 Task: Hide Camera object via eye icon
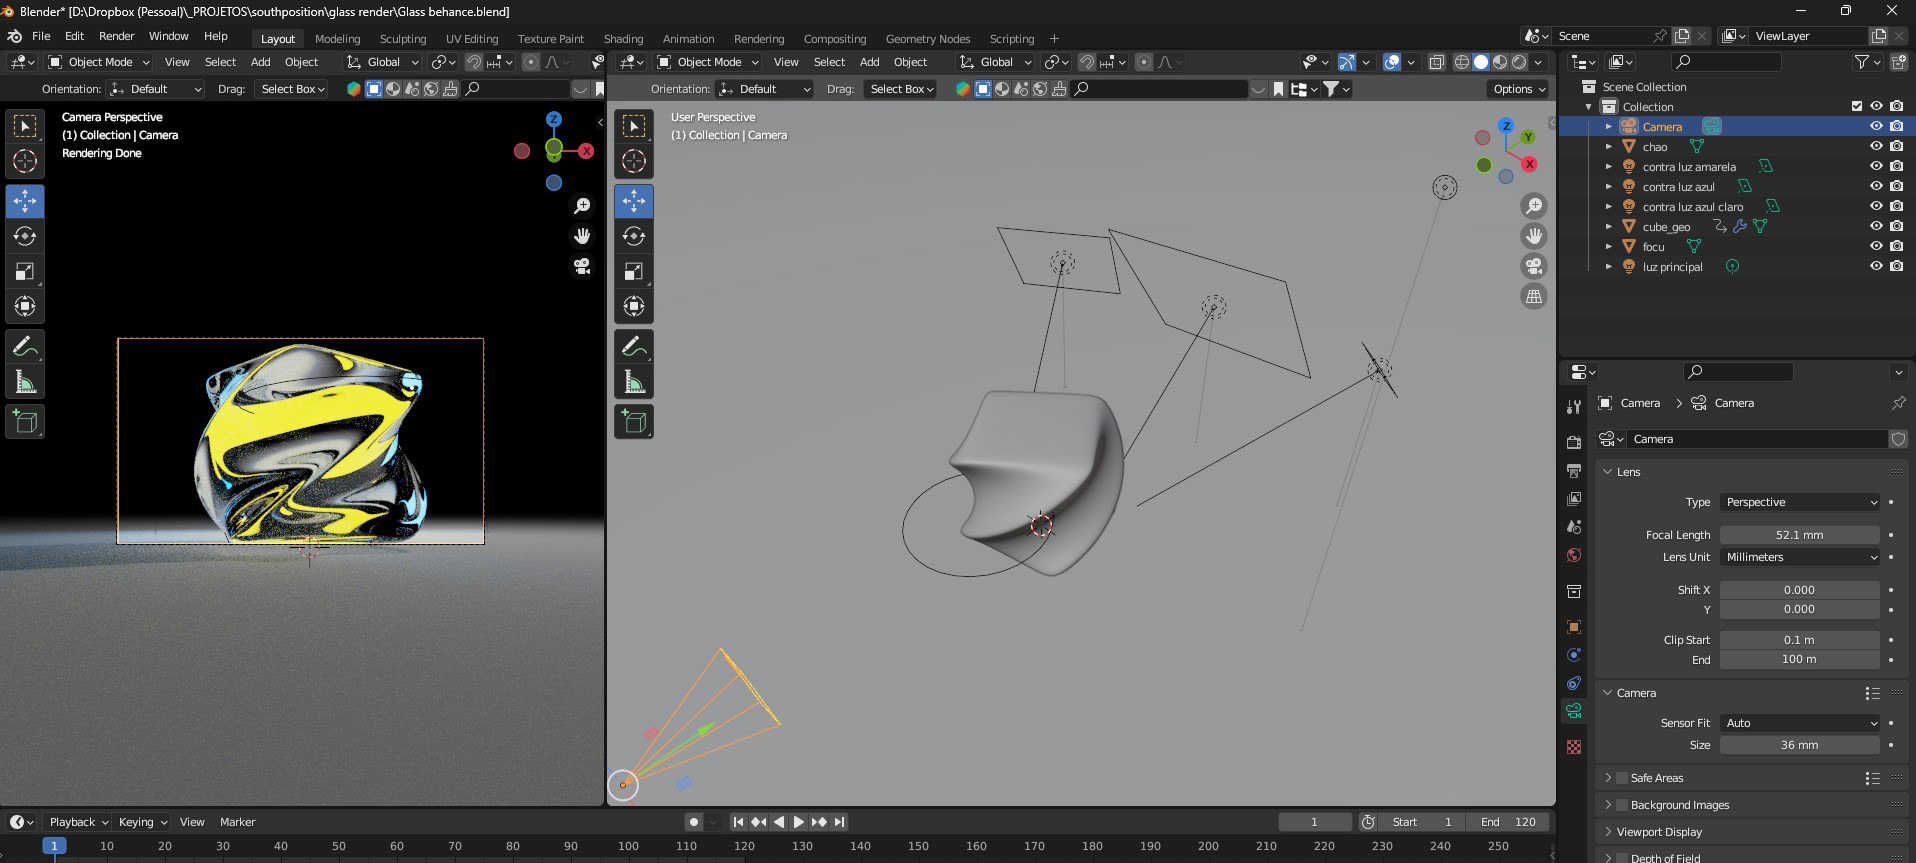click(x=1876, y=126)
